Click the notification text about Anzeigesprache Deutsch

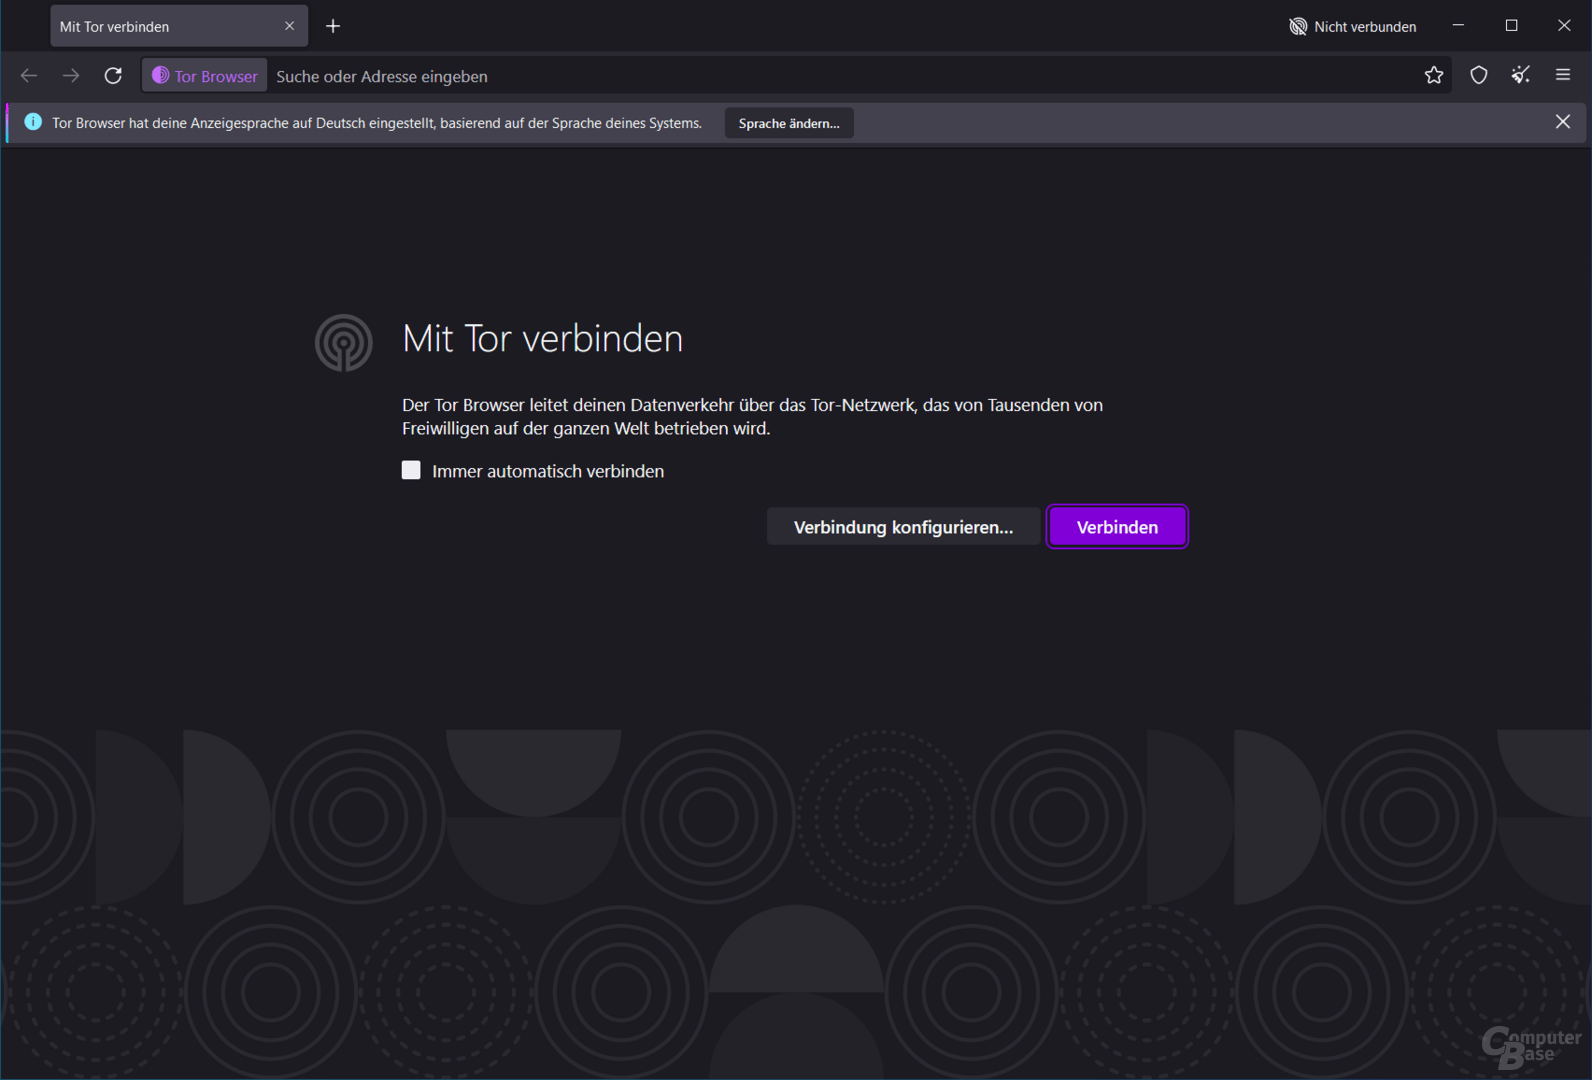pos(377,123)
